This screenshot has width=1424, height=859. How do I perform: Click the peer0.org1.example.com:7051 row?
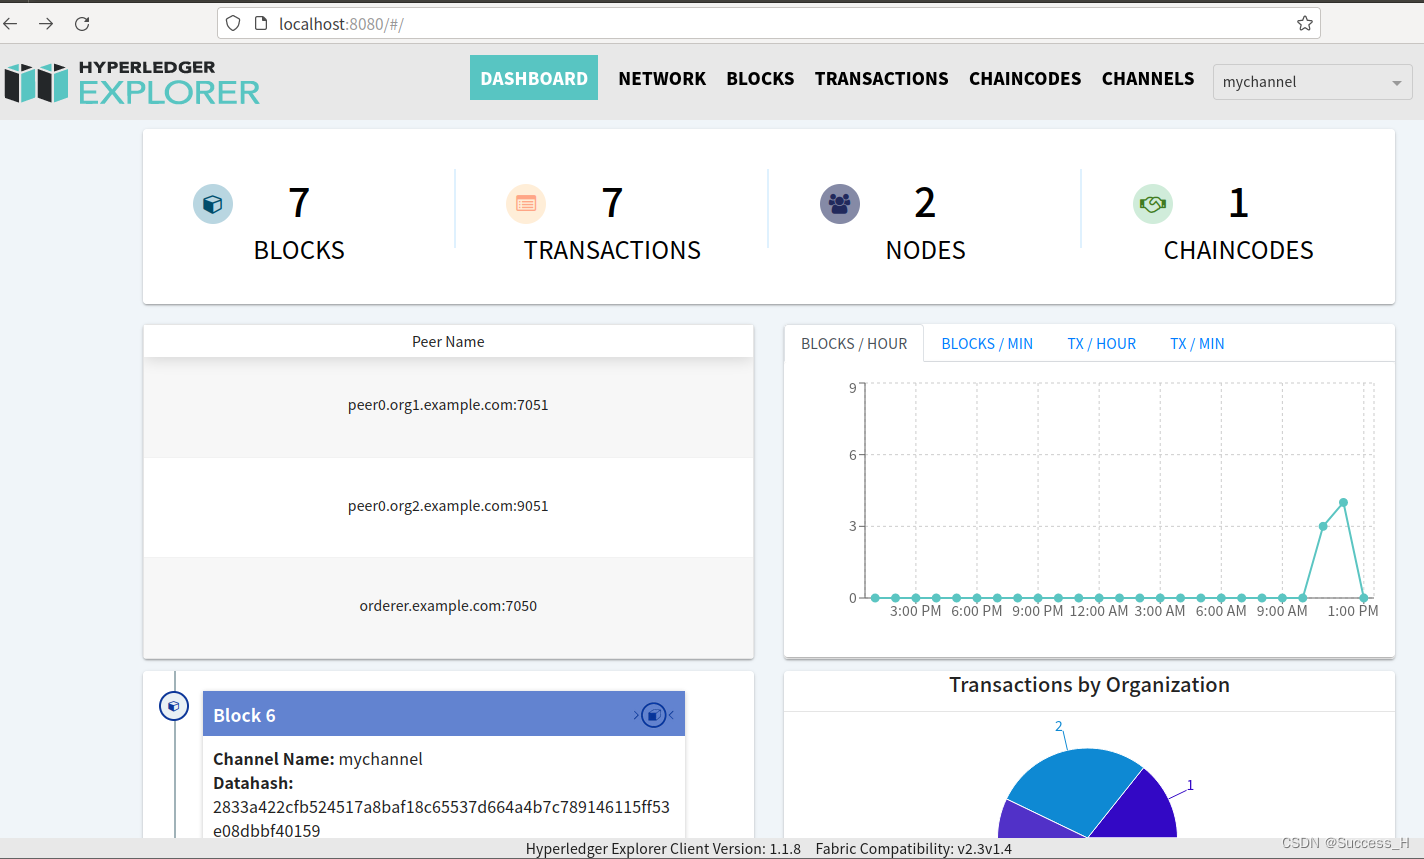point(448,405)
